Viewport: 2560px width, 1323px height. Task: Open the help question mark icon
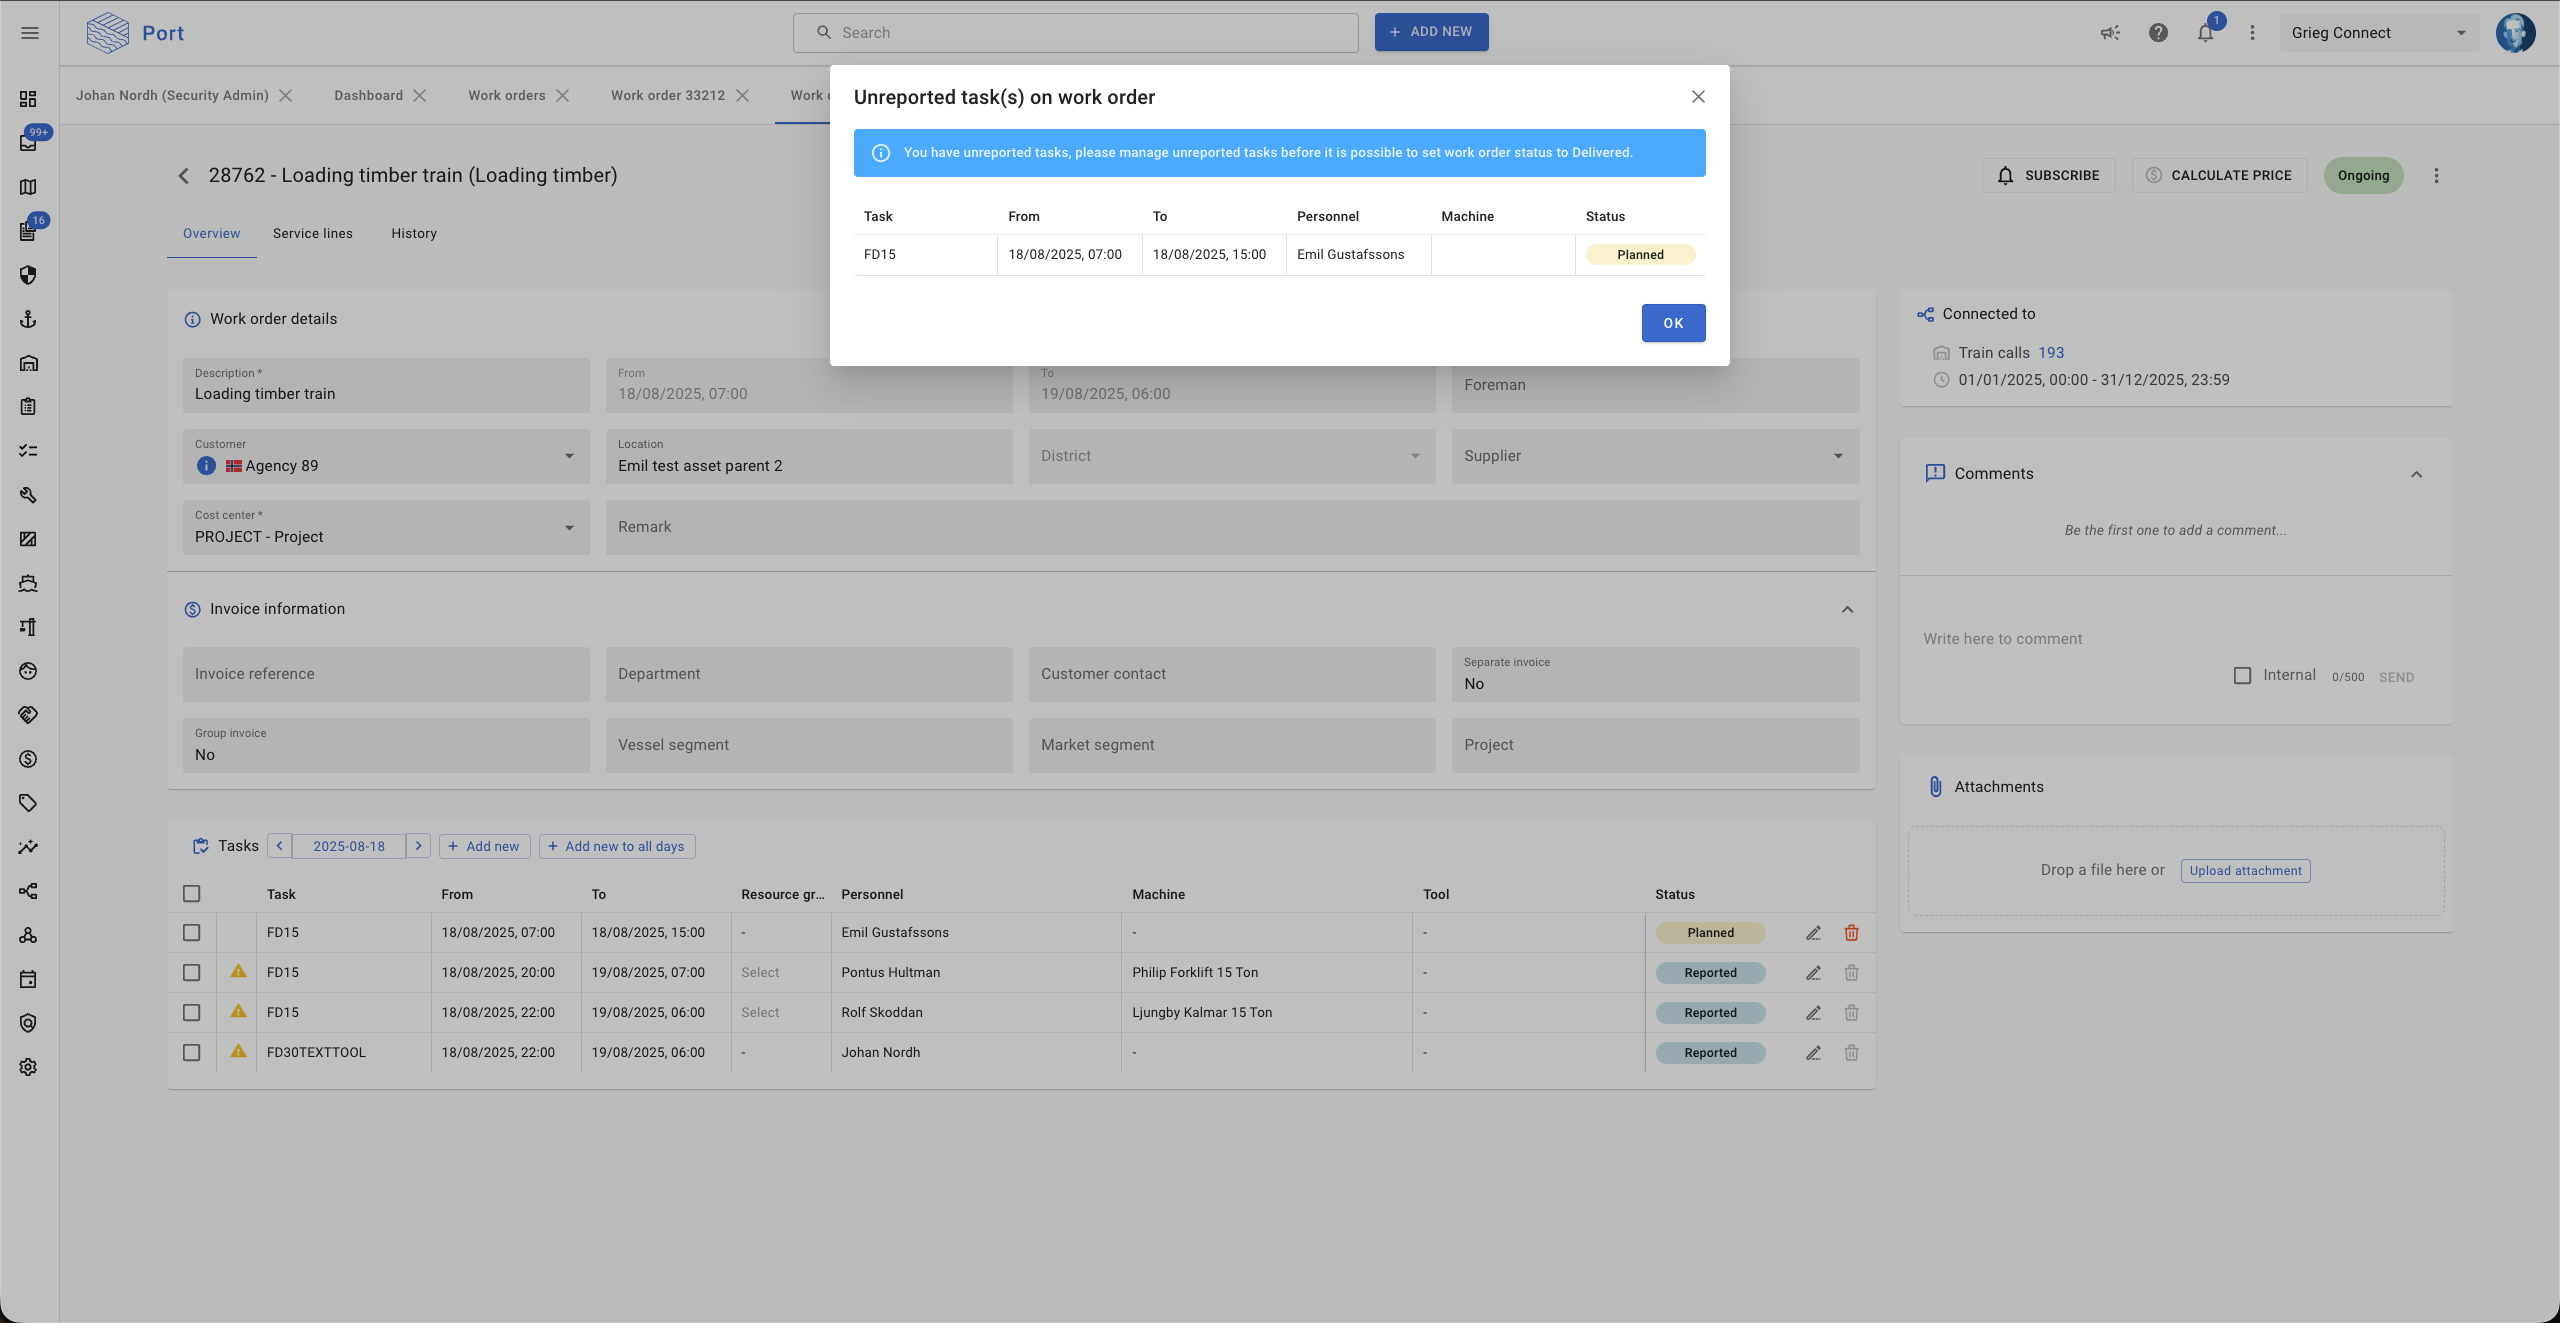(2158, 33)
